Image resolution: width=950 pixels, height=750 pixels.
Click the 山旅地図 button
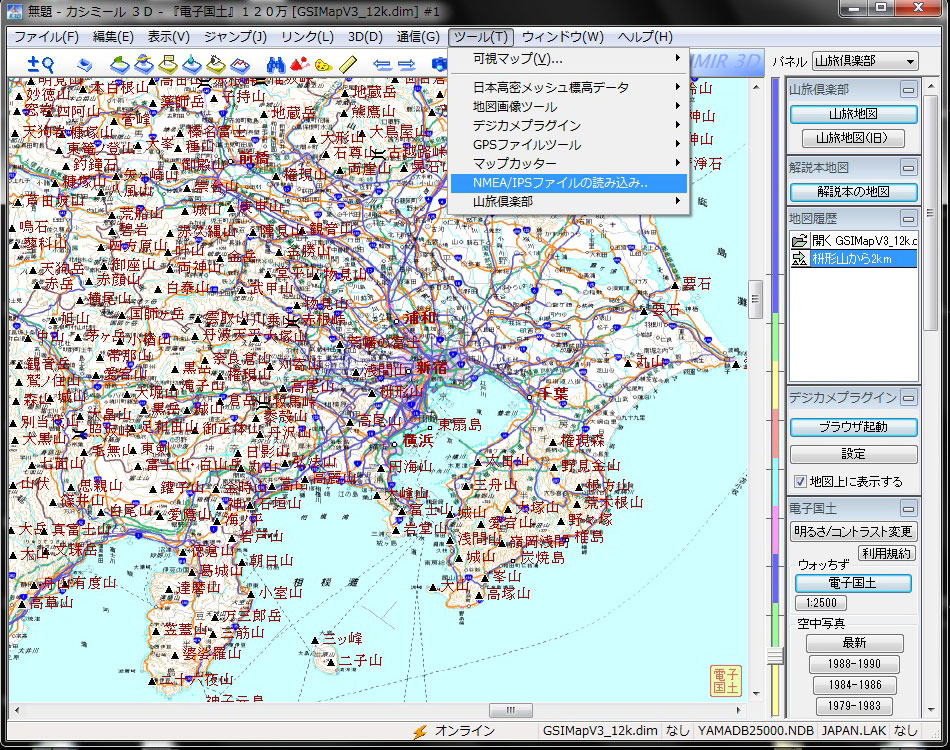tap(853, 114)
